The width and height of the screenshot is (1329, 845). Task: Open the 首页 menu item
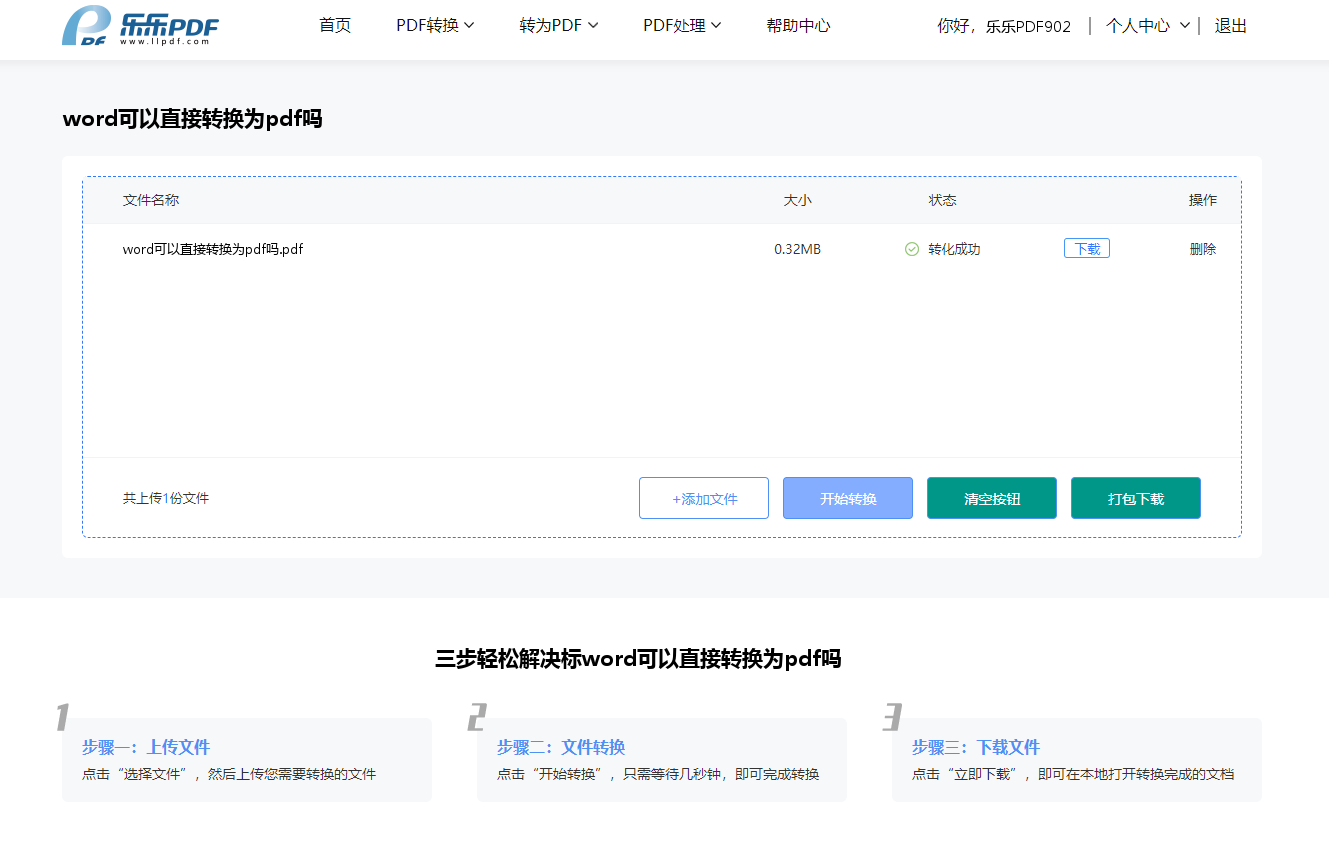335,26
